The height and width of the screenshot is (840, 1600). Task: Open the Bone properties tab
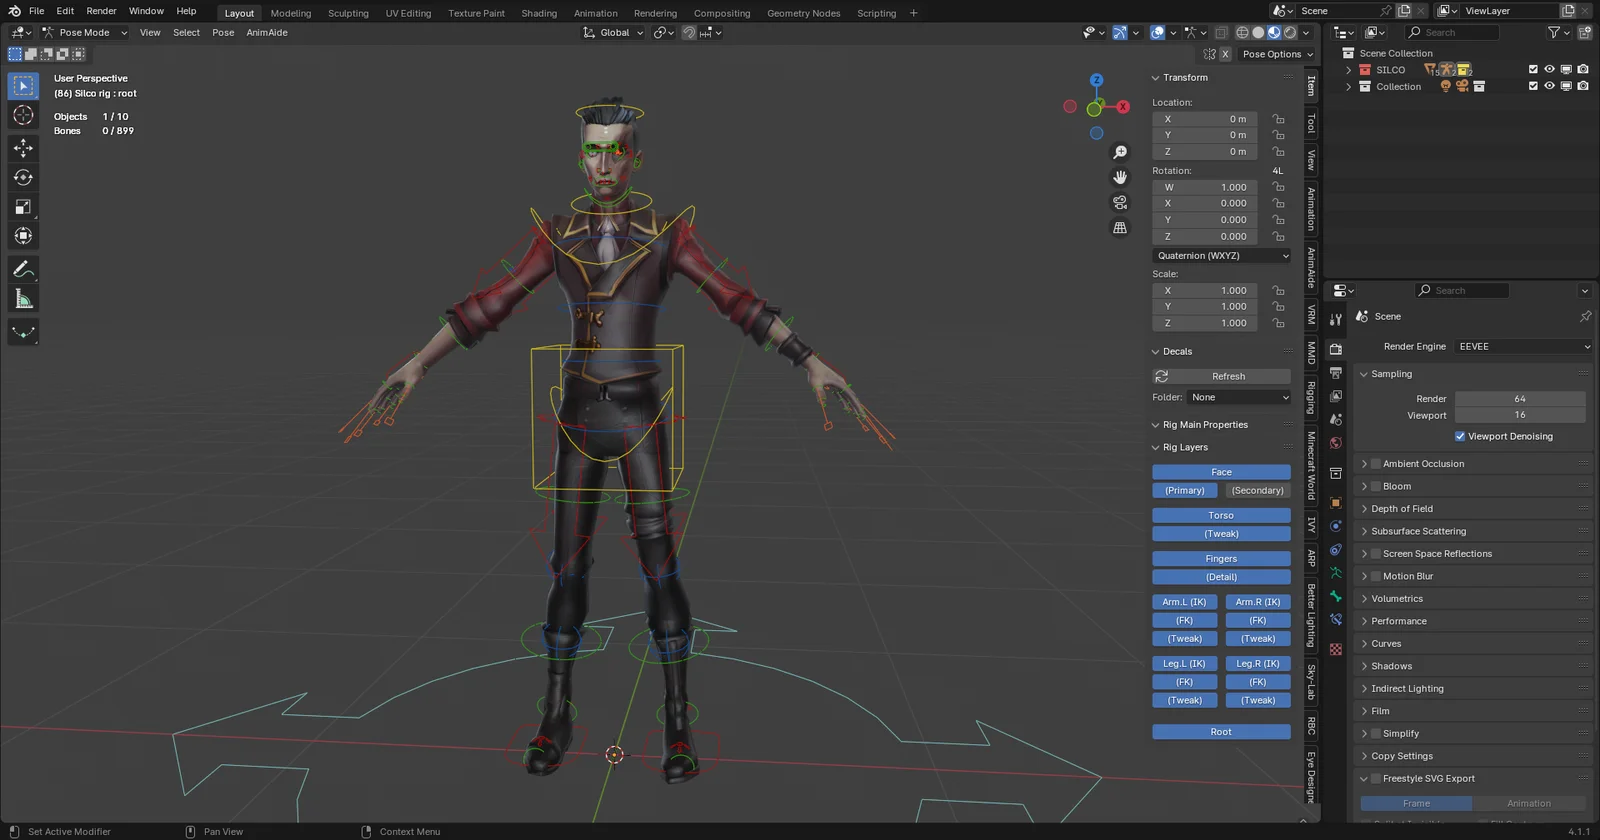[1336, 596]
